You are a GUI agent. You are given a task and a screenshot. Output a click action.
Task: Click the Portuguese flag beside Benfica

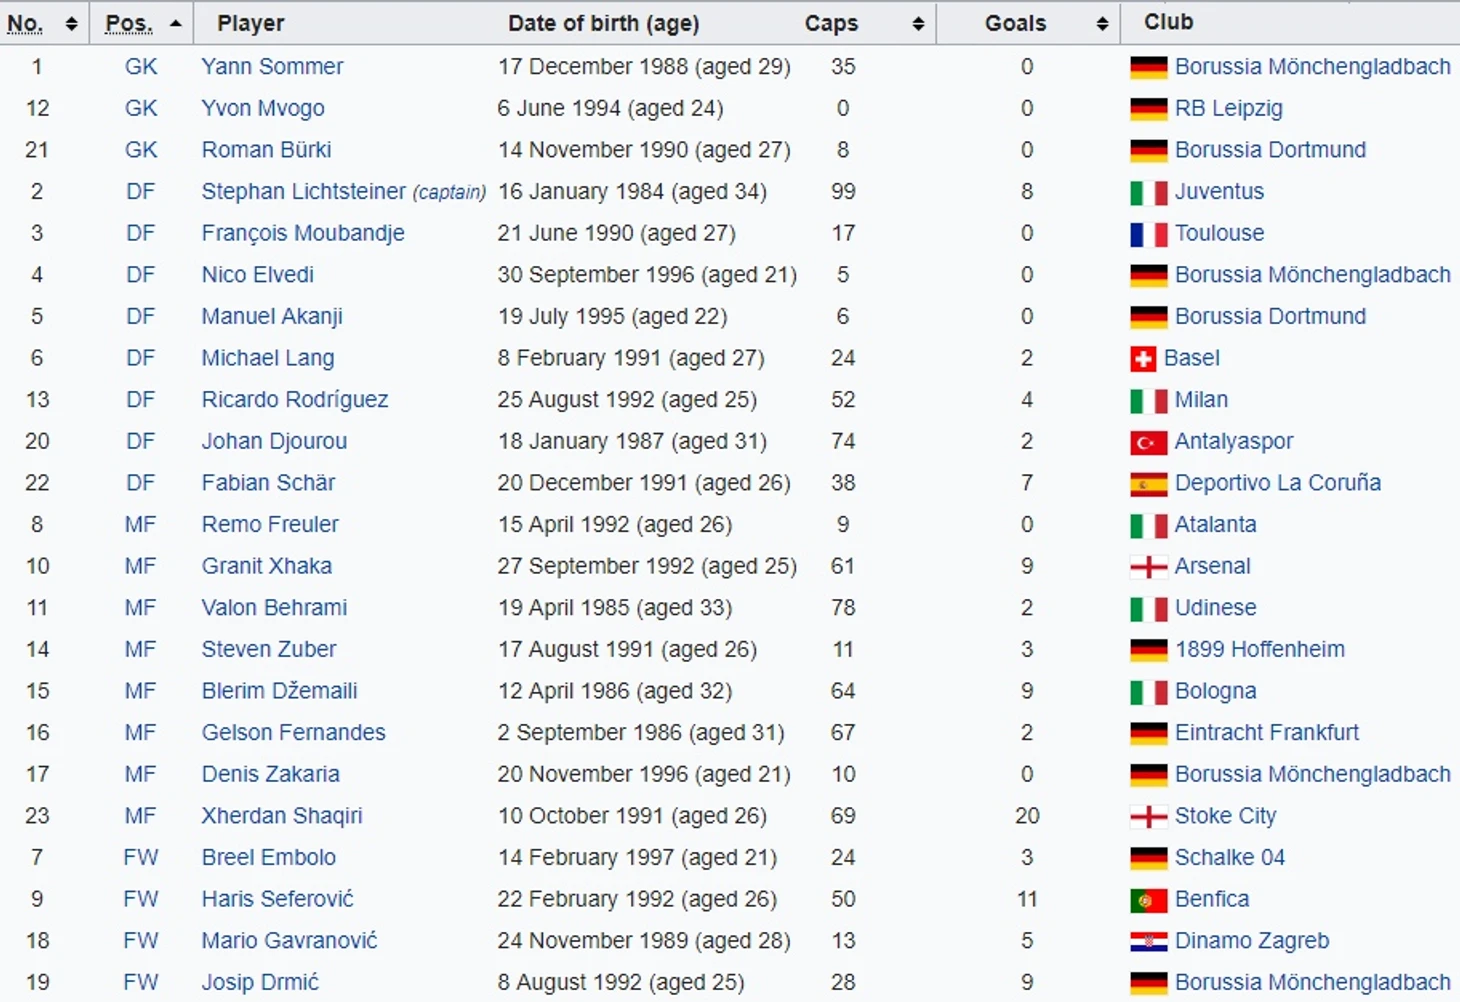coord(1148,900)
